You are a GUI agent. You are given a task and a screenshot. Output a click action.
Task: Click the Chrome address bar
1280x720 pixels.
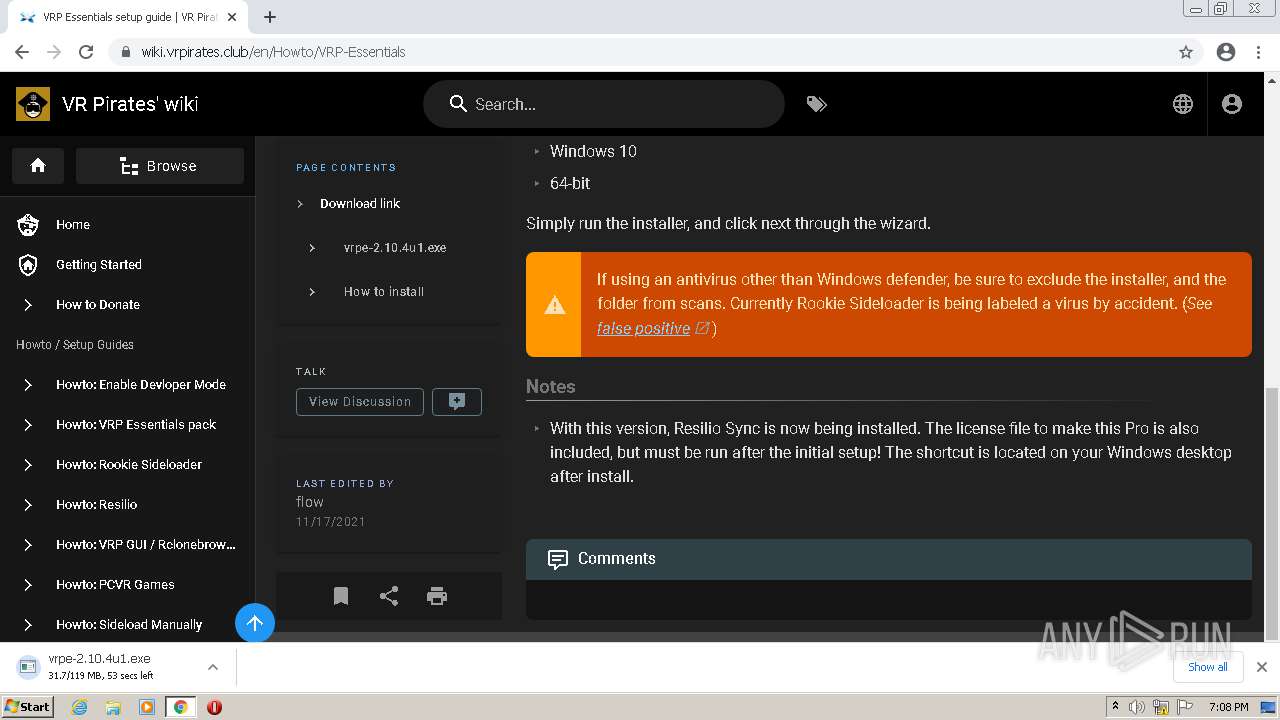pos(640,52)
